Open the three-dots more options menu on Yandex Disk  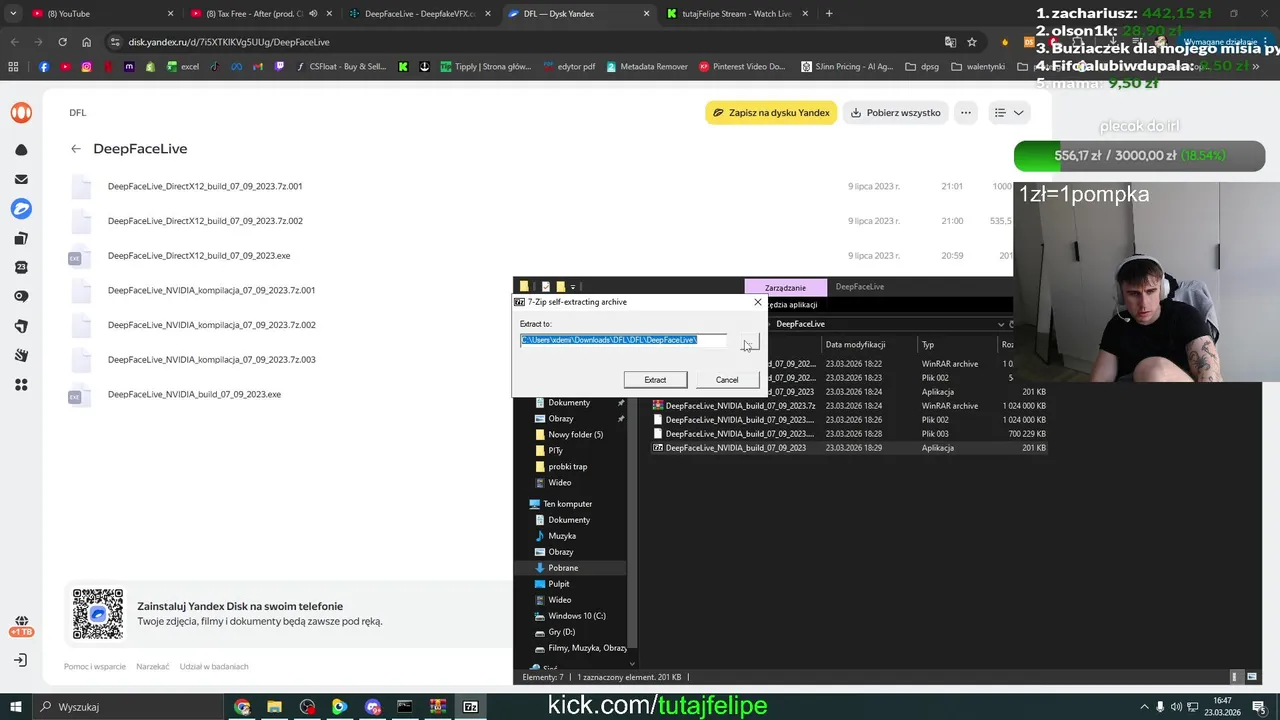pyautogui.click(x=965, y=113)
